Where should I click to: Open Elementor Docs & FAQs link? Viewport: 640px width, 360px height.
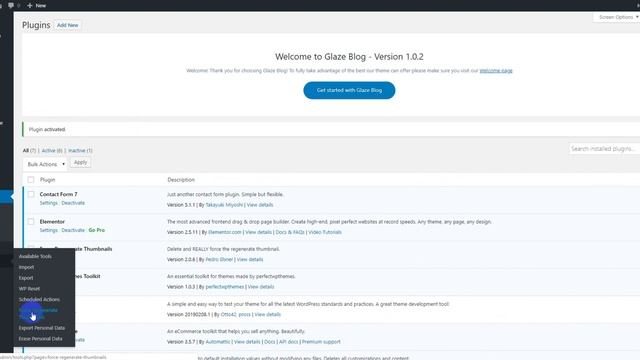tap(290, 232)
